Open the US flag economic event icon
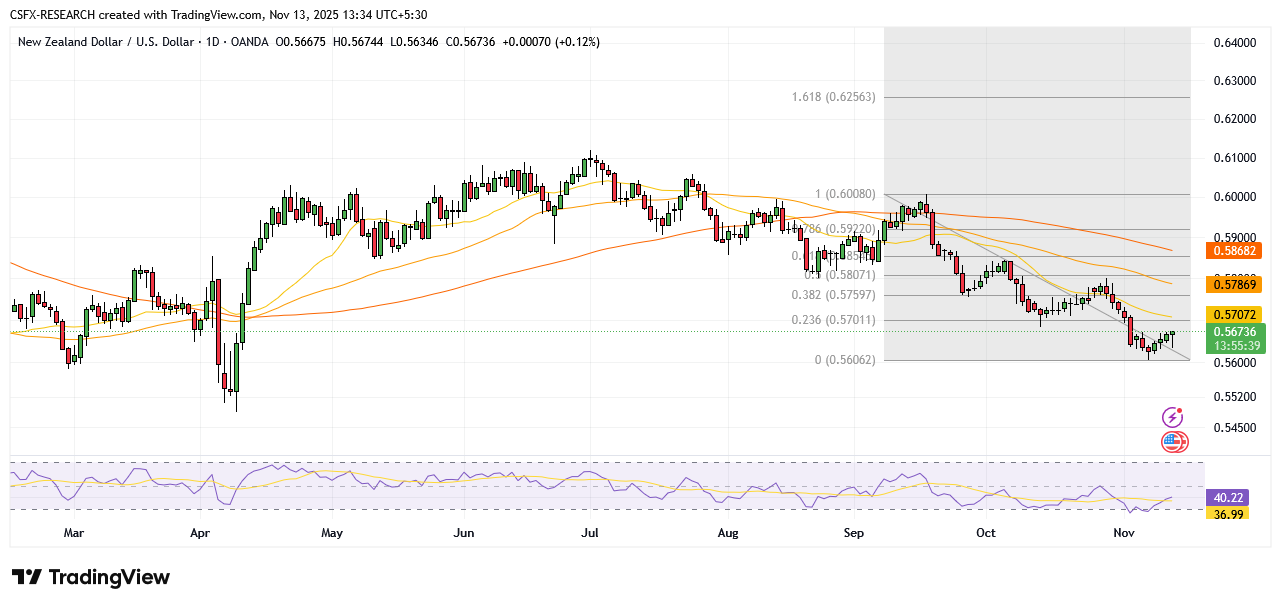1281x607 pixels. coord(1173,441)
